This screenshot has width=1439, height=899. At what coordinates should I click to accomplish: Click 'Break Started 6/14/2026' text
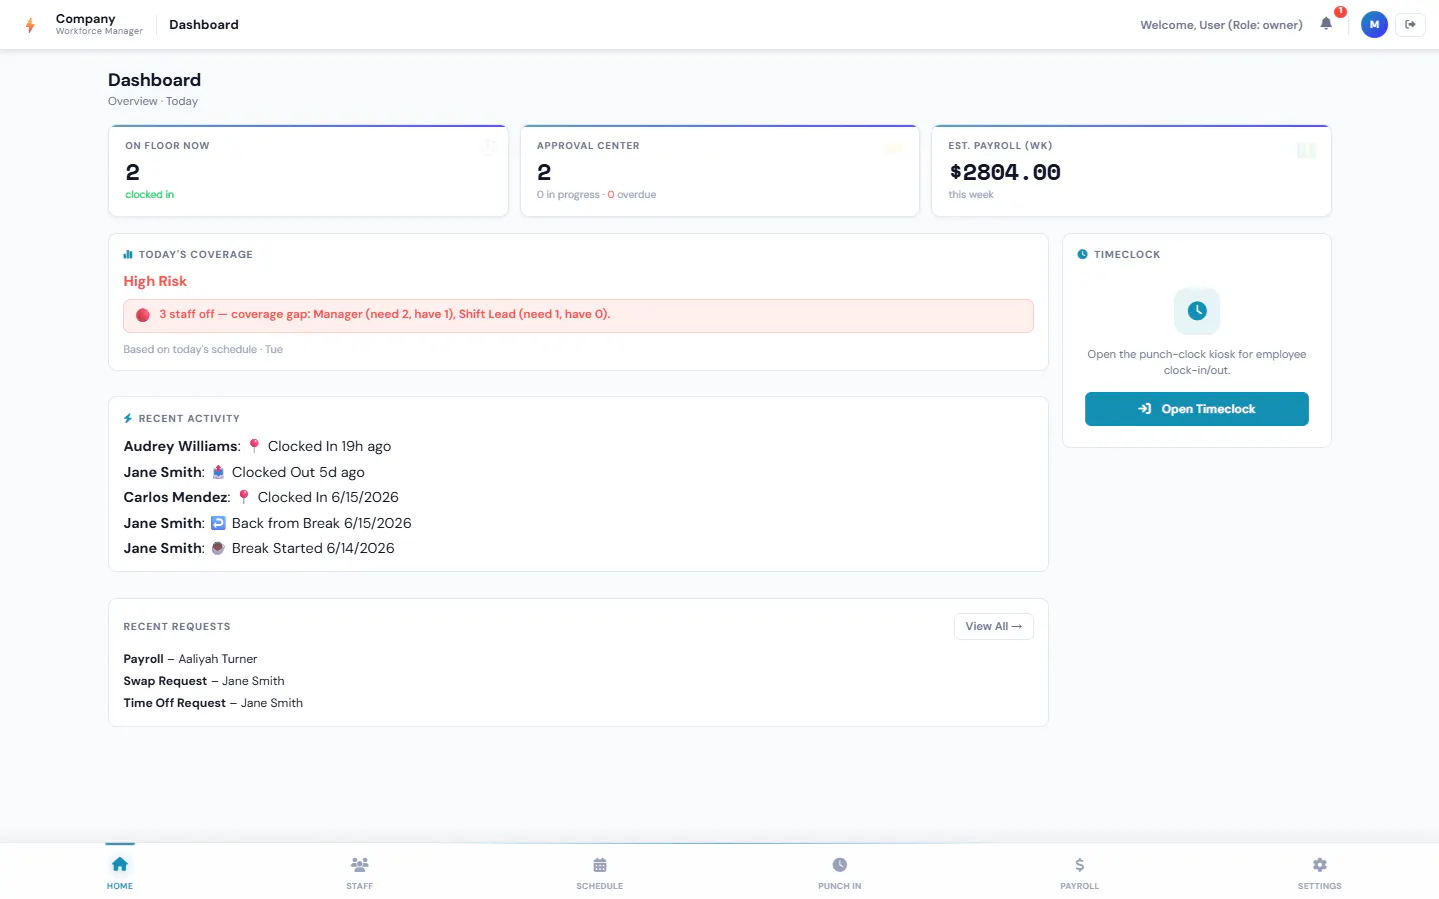click(x=313, y=548)
